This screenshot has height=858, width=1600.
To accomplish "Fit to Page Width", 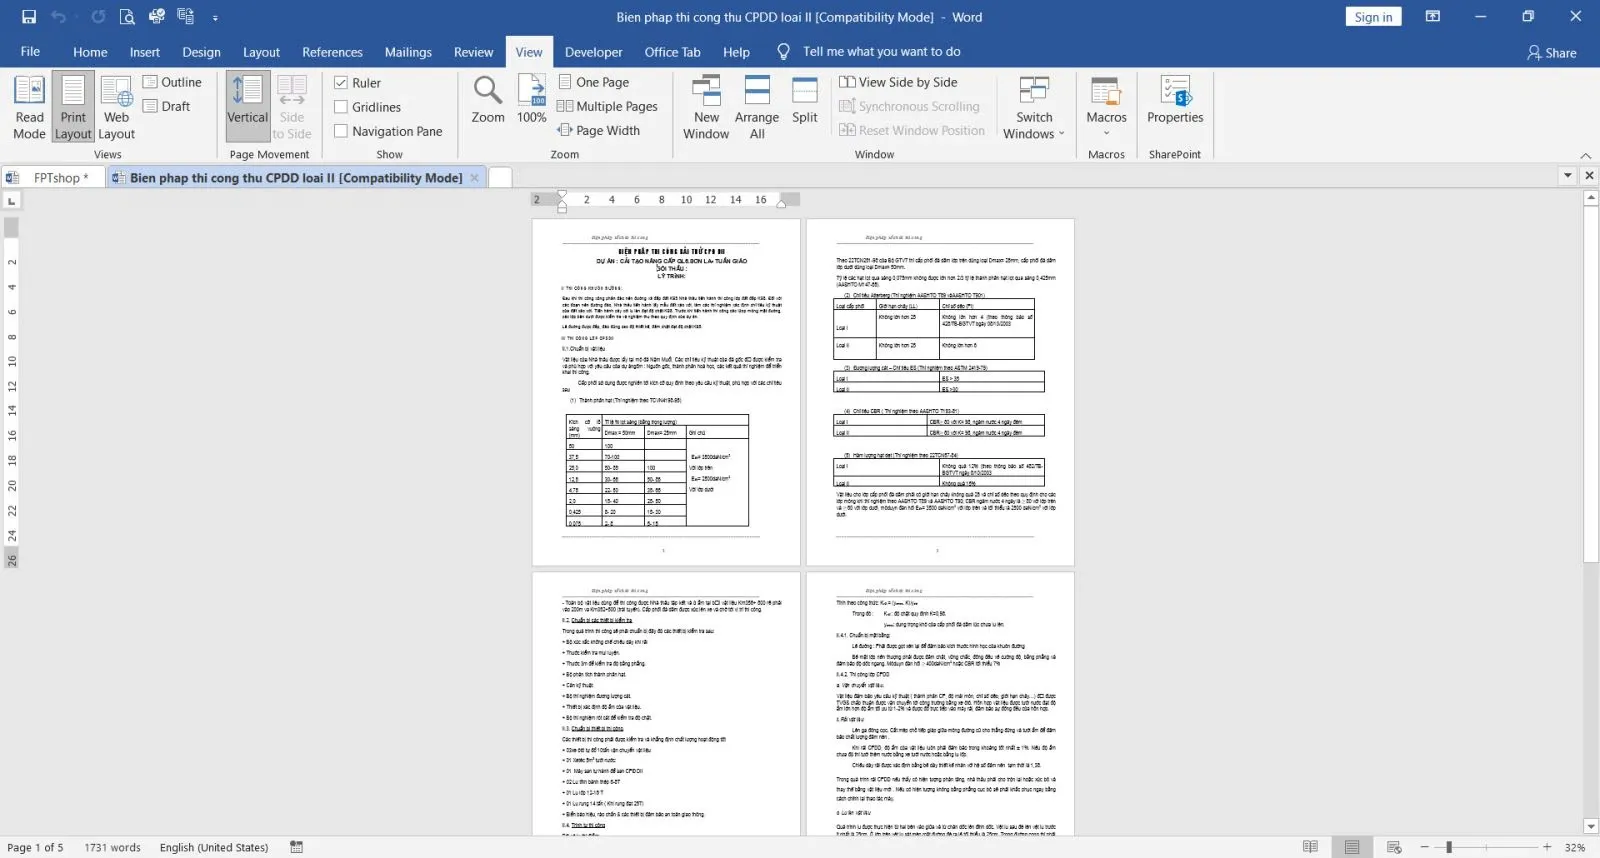I will click(599, 130).
